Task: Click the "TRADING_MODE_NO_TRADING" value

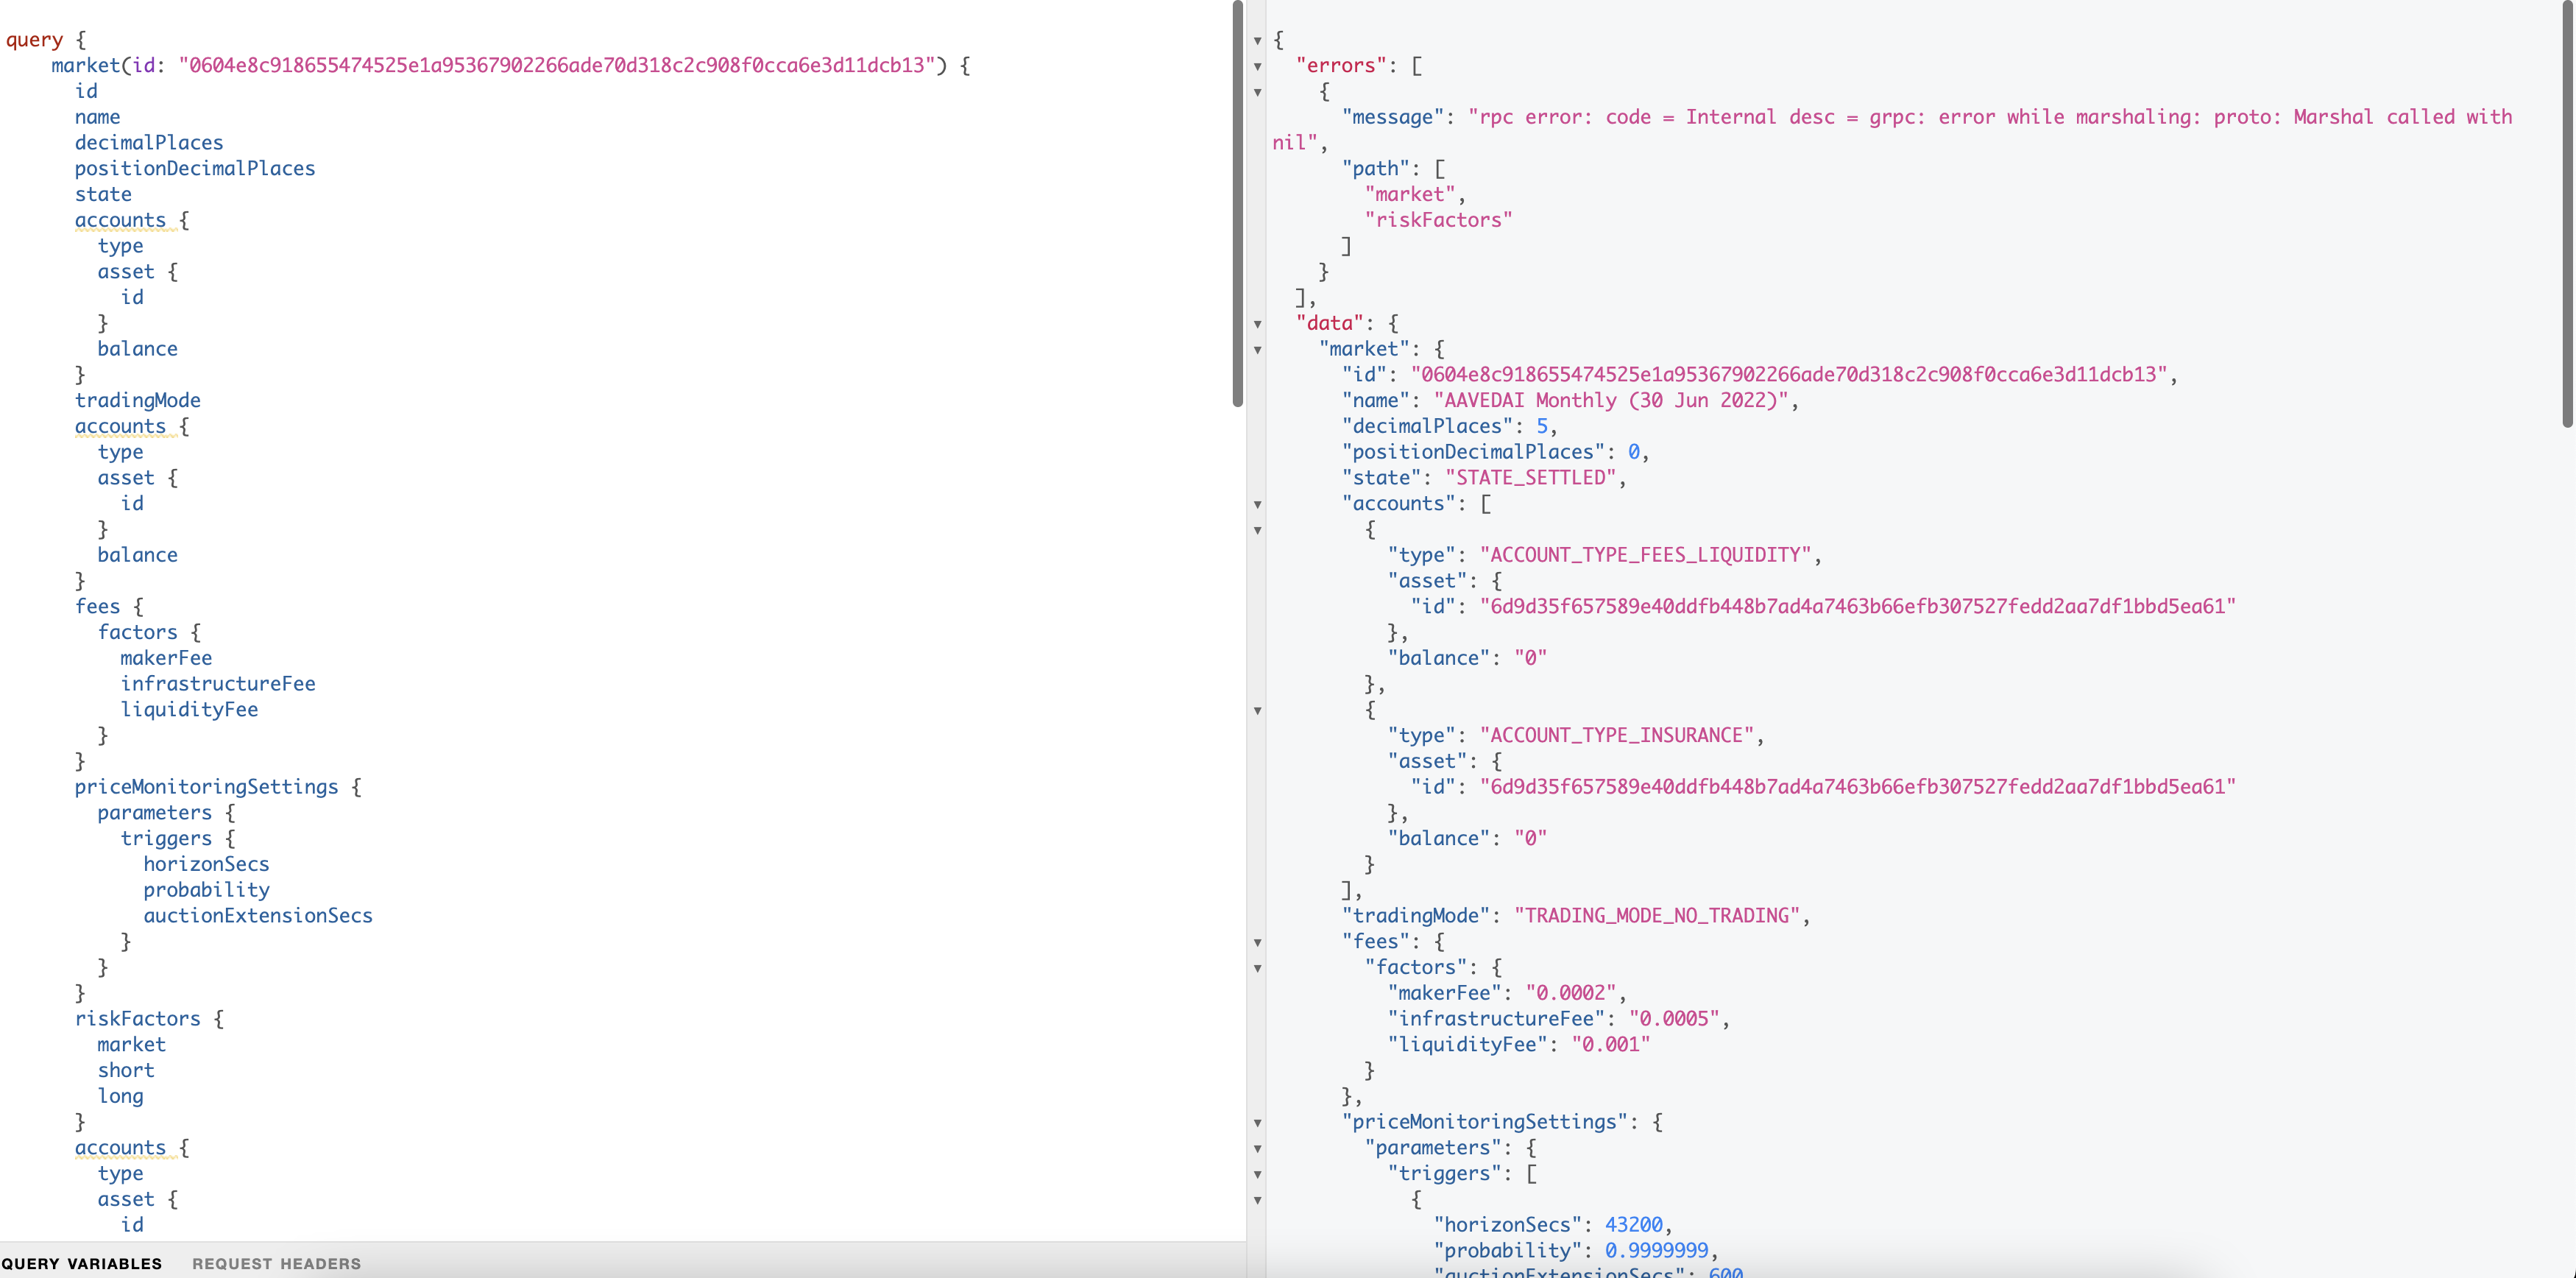Action: pos(1656,916)
